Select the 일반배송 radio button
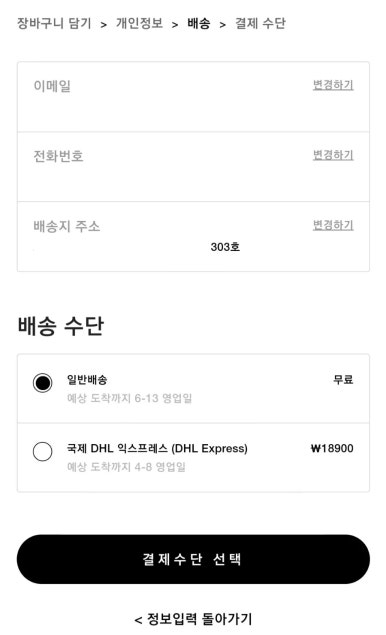The height and width of the screenshot is (635, 386). 43,383
